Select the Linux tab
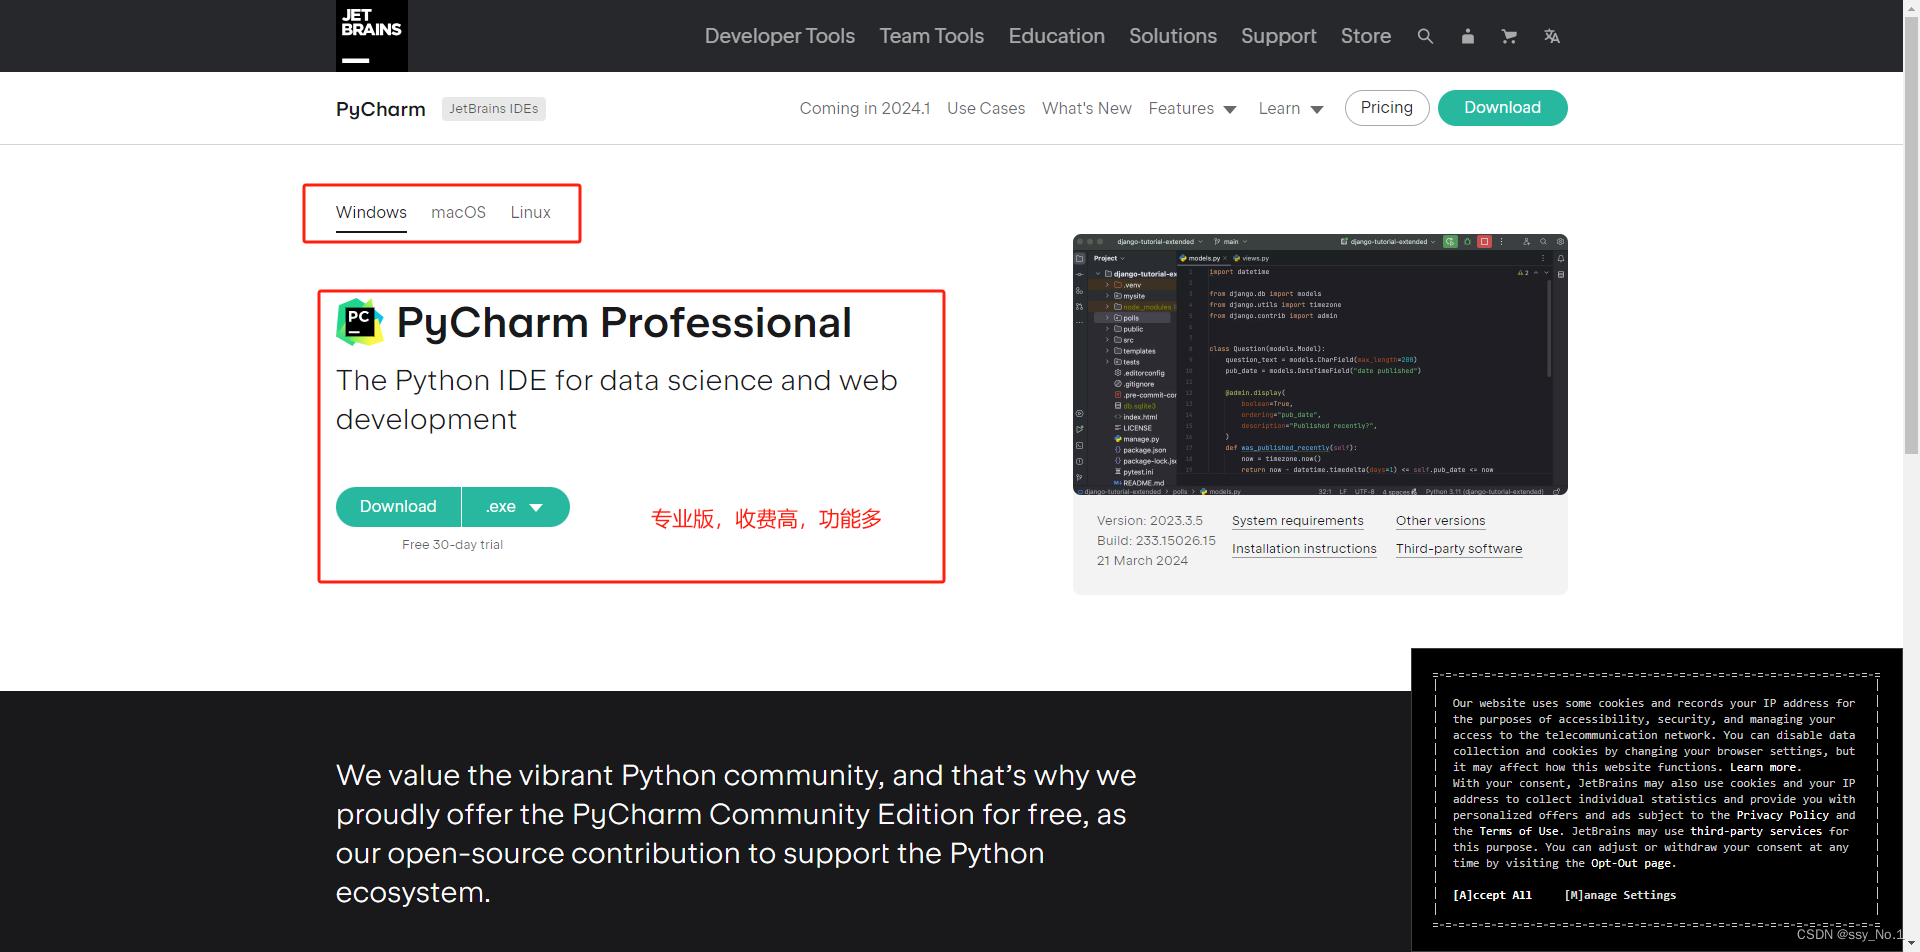 [x=530, y=212]
